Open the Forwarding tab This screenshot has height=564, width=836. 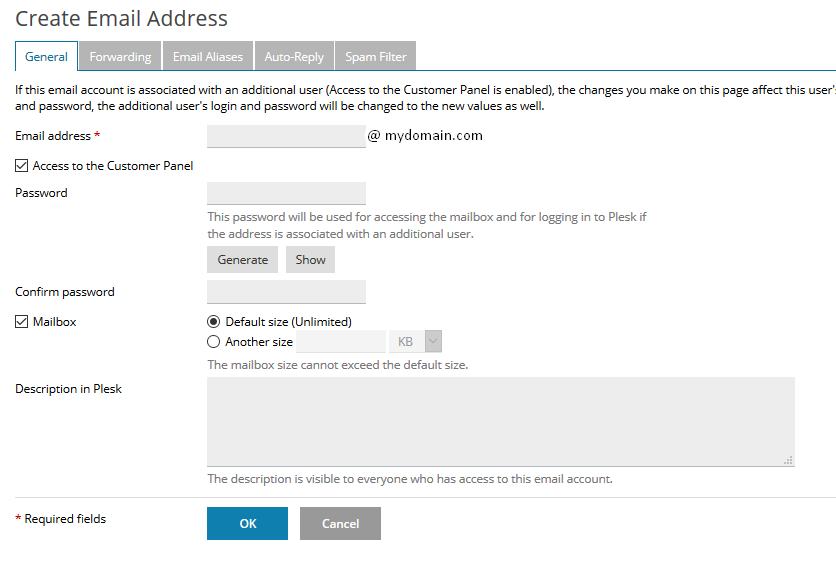point(120,56)
